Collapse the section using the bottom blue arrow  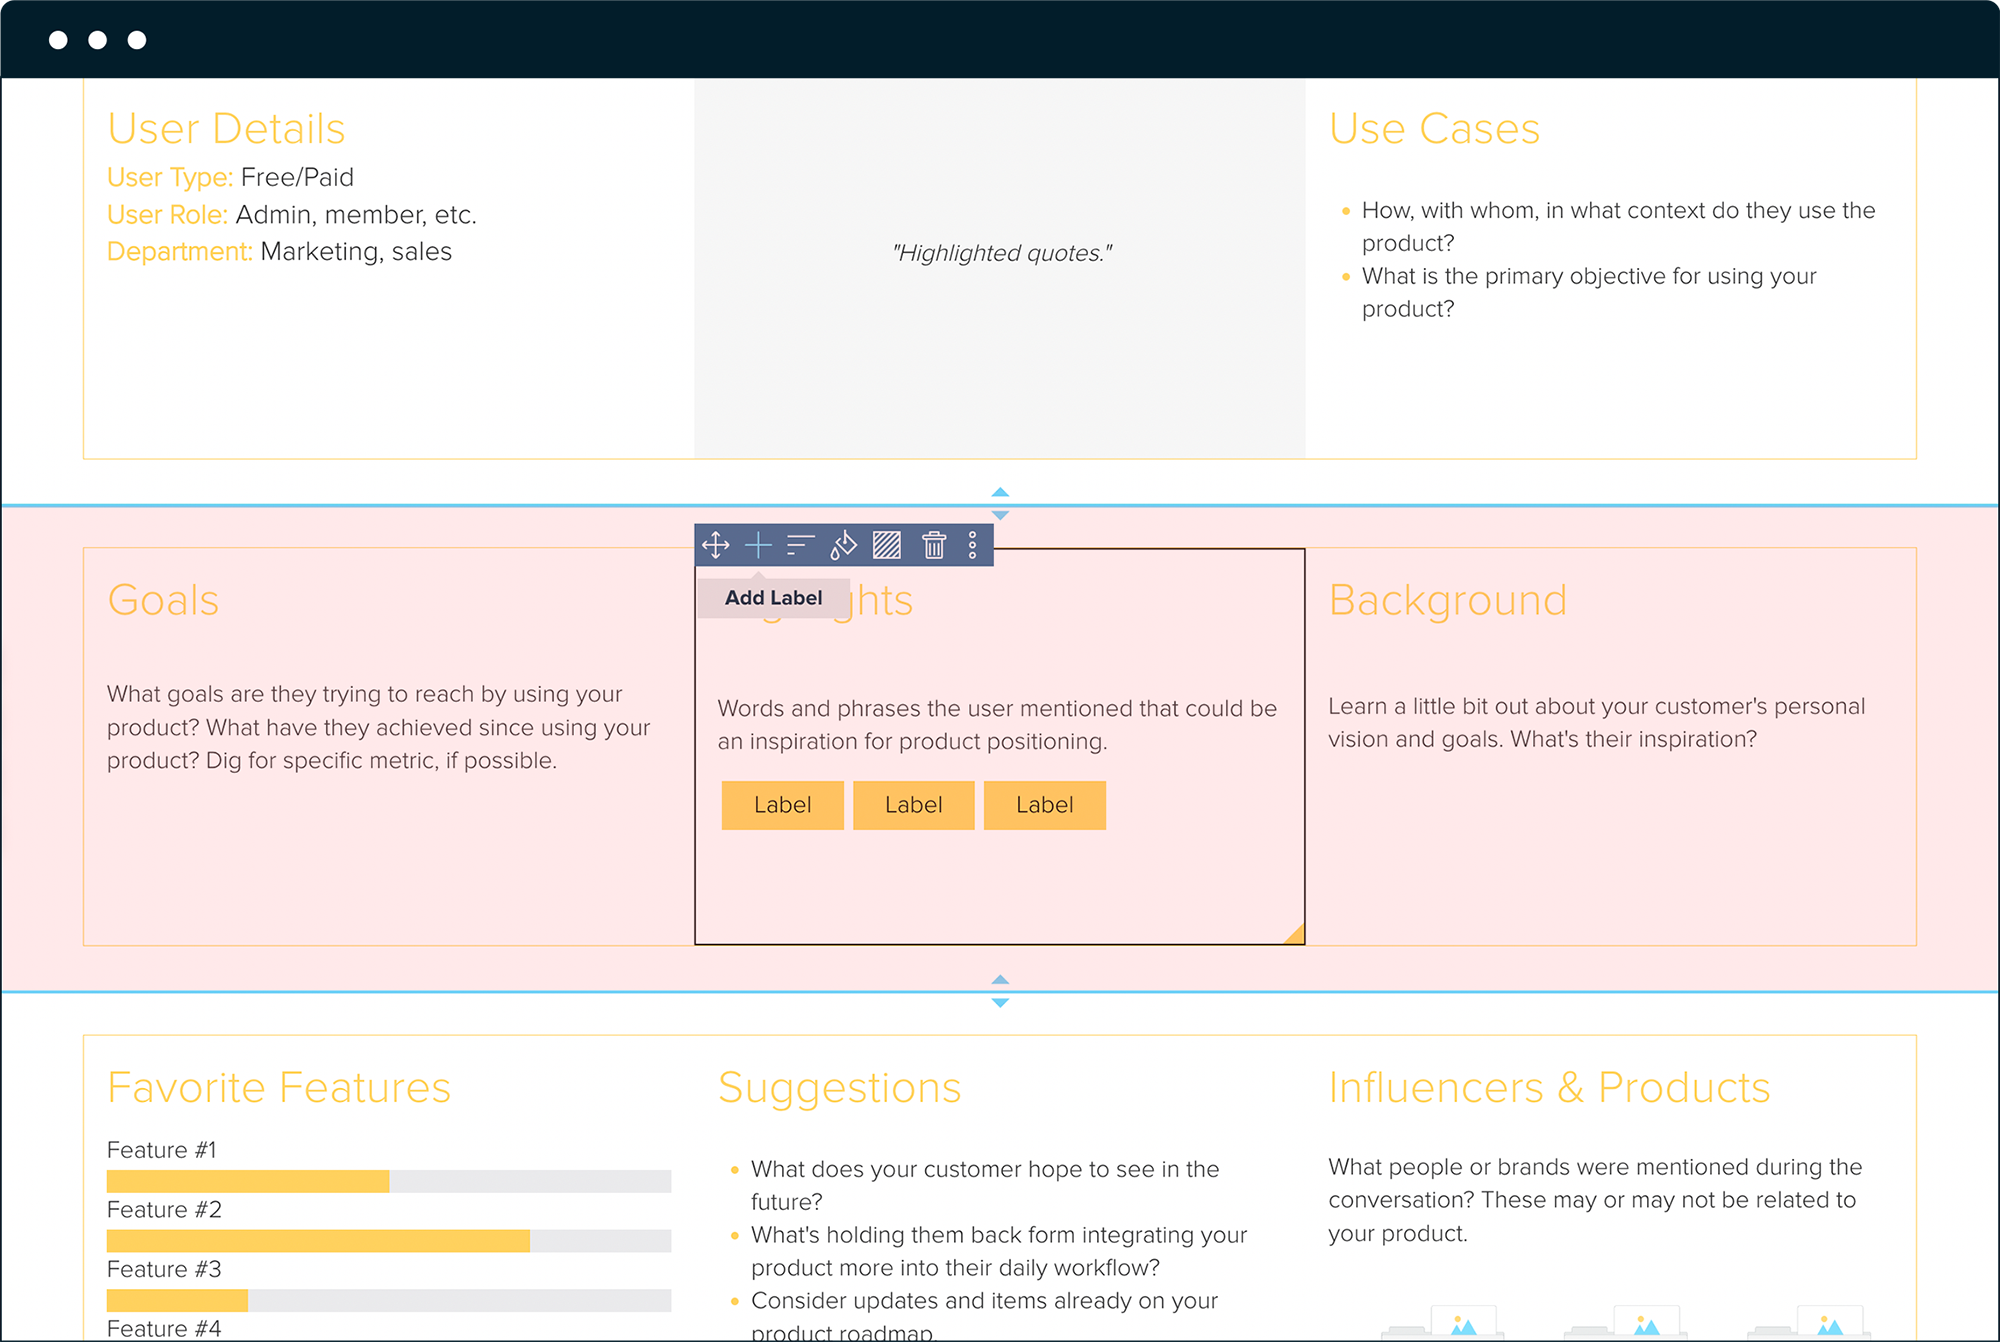point(999,1001)
